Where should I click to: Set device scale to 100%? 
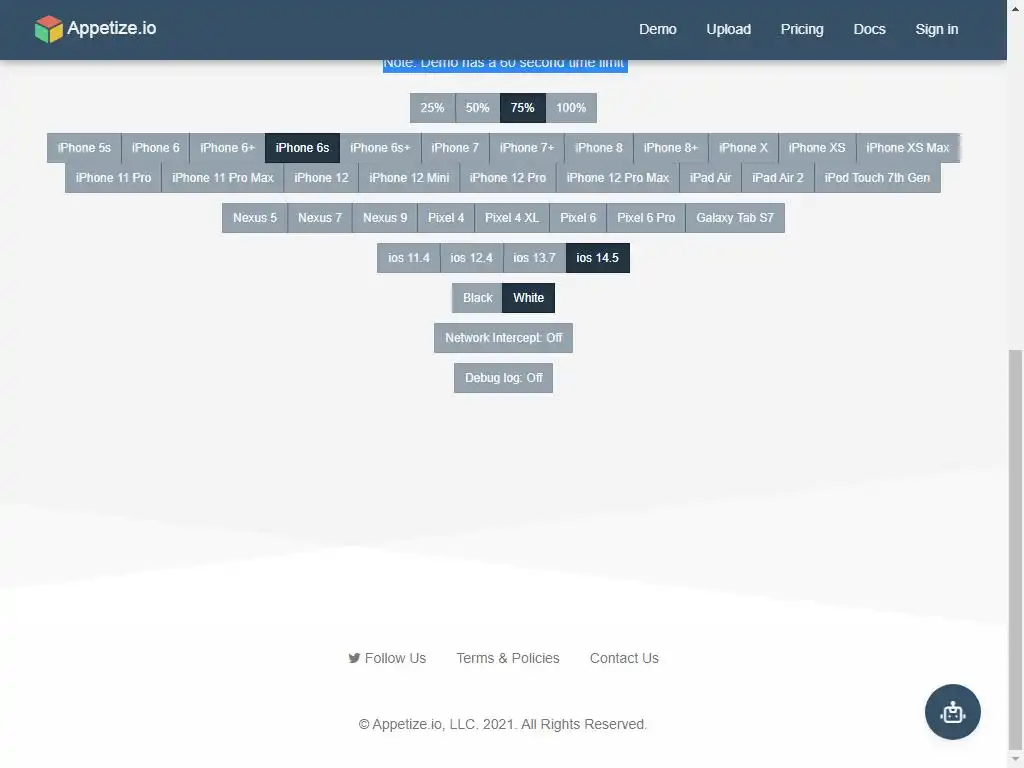(x=571, y=108)
